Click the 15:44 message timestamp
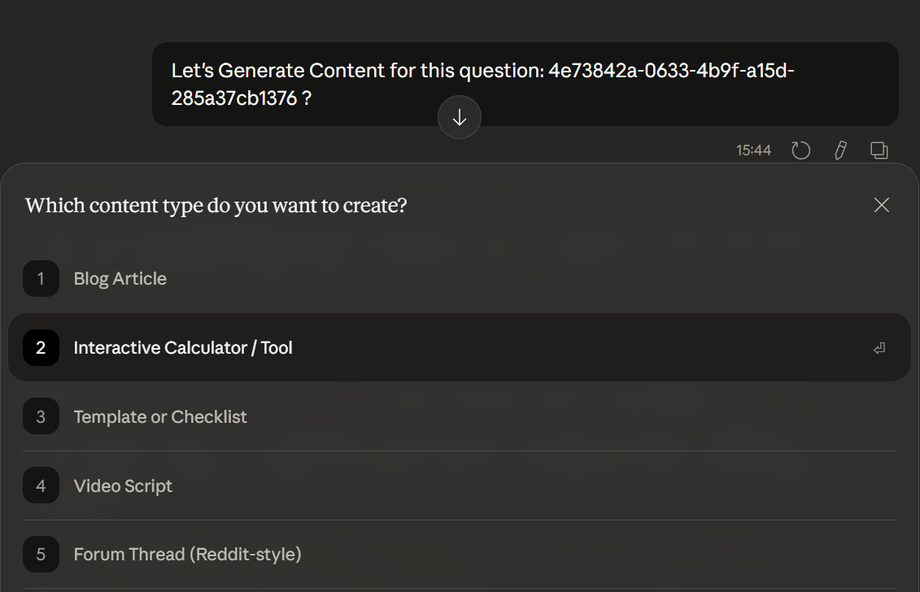Viewport: 920px width, 592px height. (x=754, y=150)
